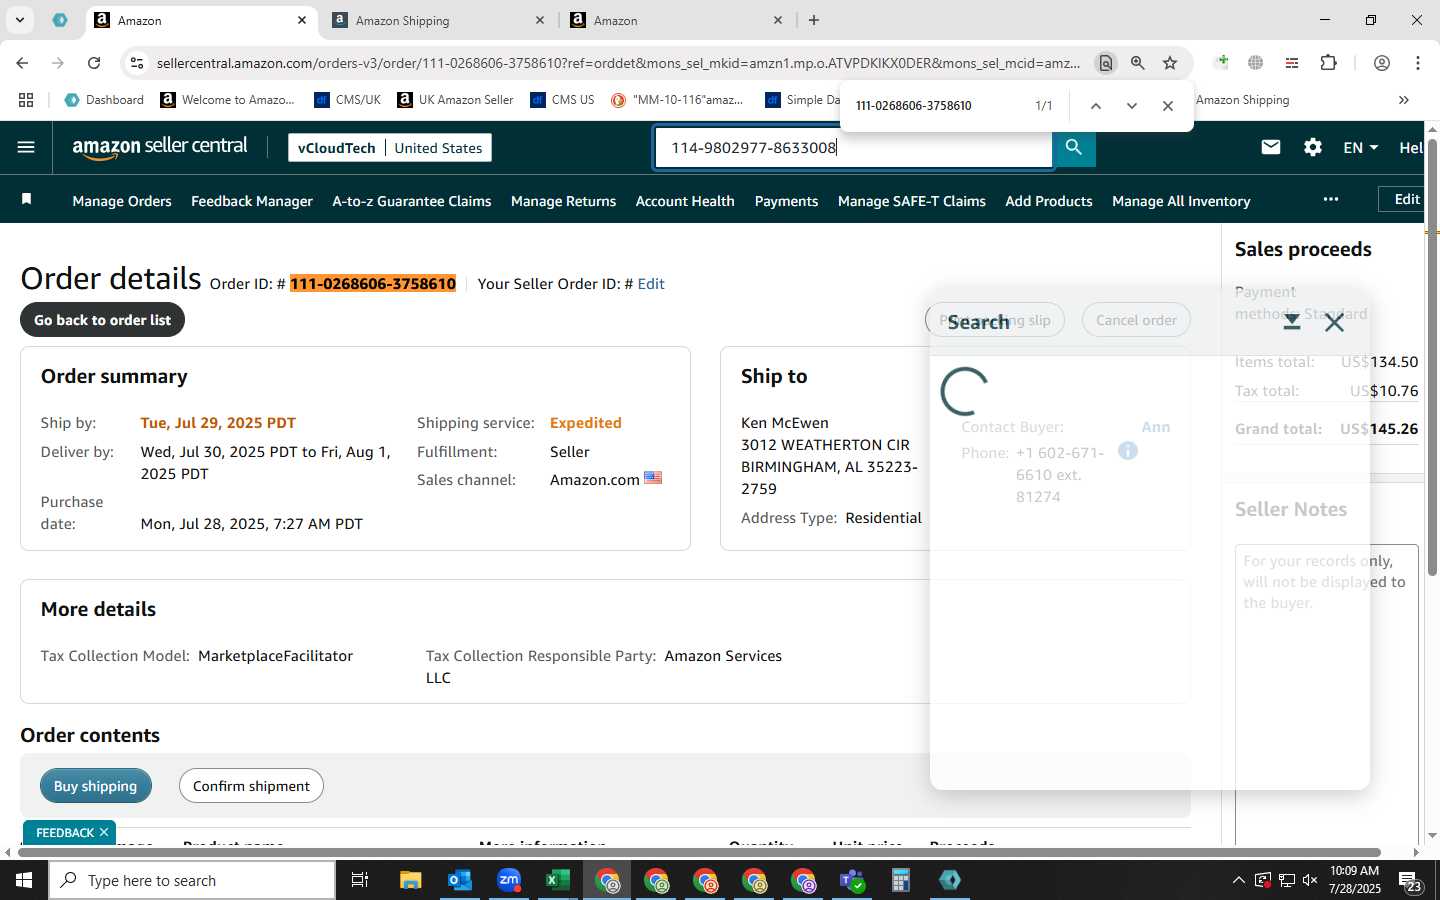Open A-to-z Guarantee Claims
The height and width of the screenshot is (900, 1440).
pyautogui.click(x=412, y=201)
